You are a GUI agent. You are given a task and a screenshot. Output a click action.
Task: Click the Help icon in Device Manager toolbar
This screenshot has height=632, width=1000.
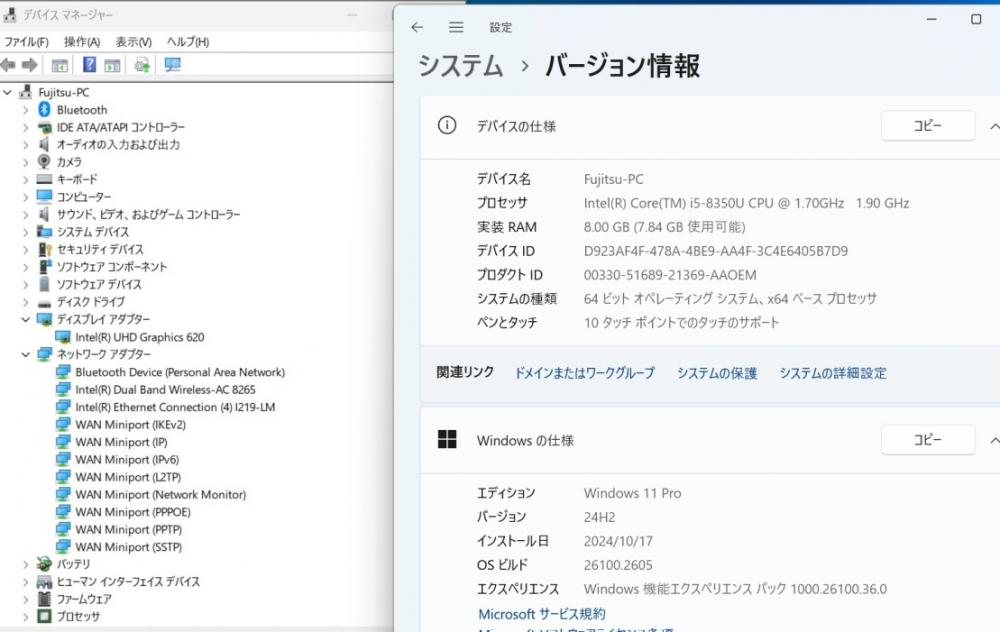(89, 64)
